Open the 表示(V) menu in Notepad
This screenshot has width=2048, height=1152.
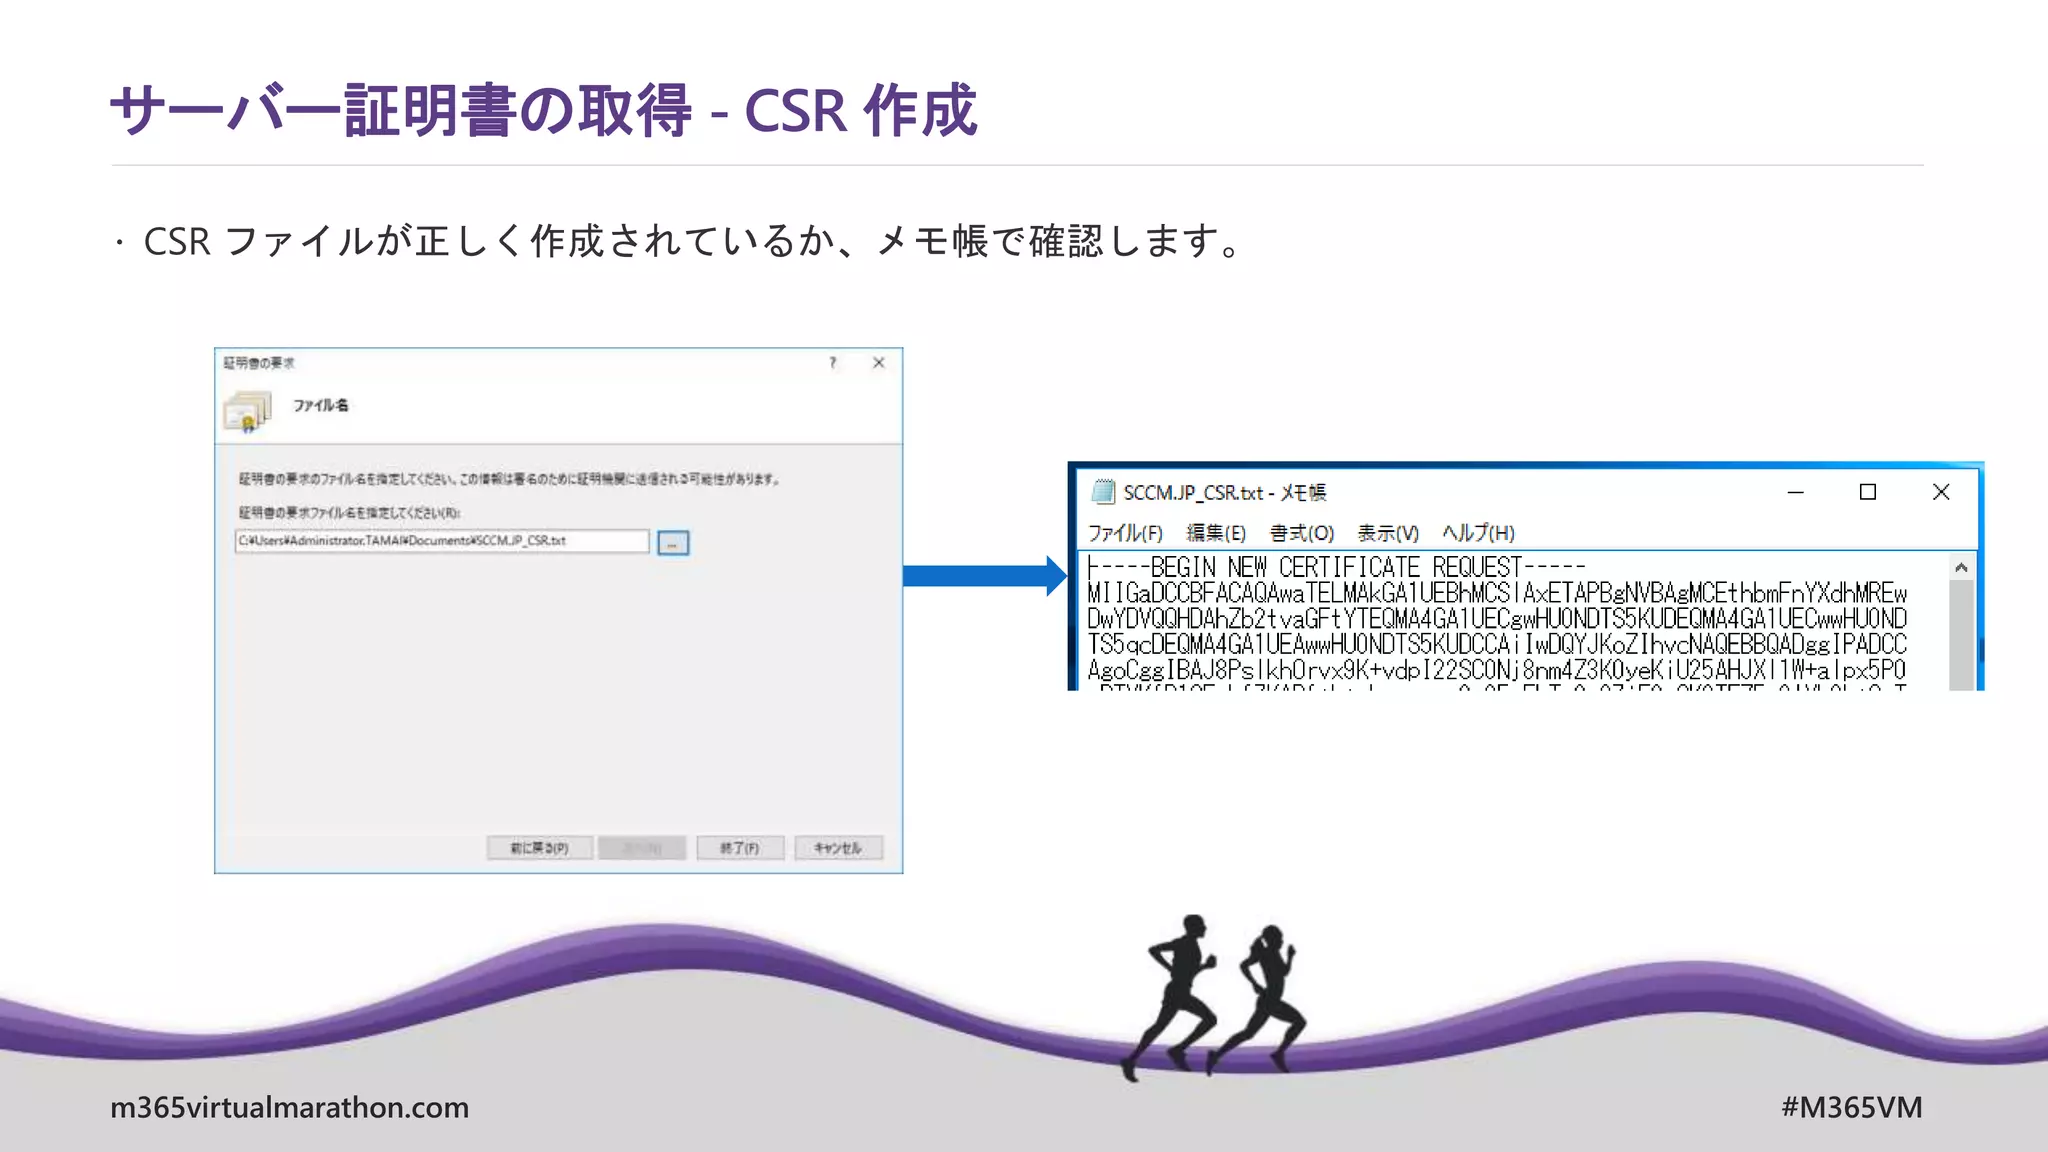[x=1388, y=533]
